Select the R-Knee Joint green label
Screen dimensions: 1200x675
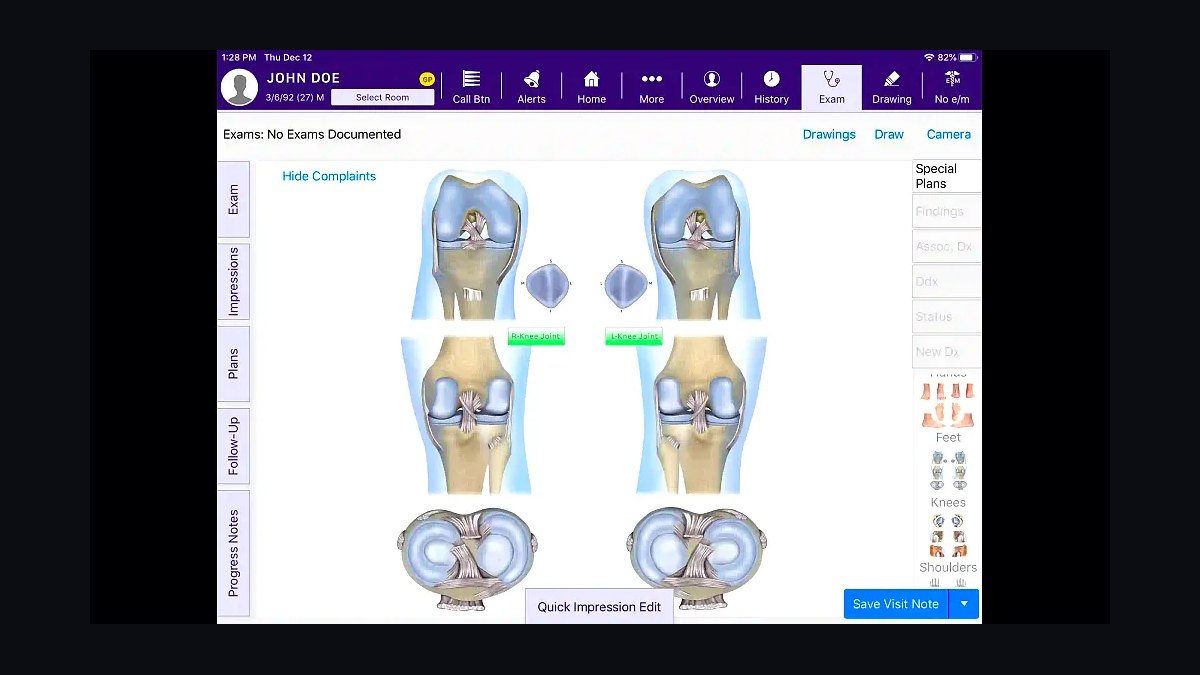coord(536,337)
